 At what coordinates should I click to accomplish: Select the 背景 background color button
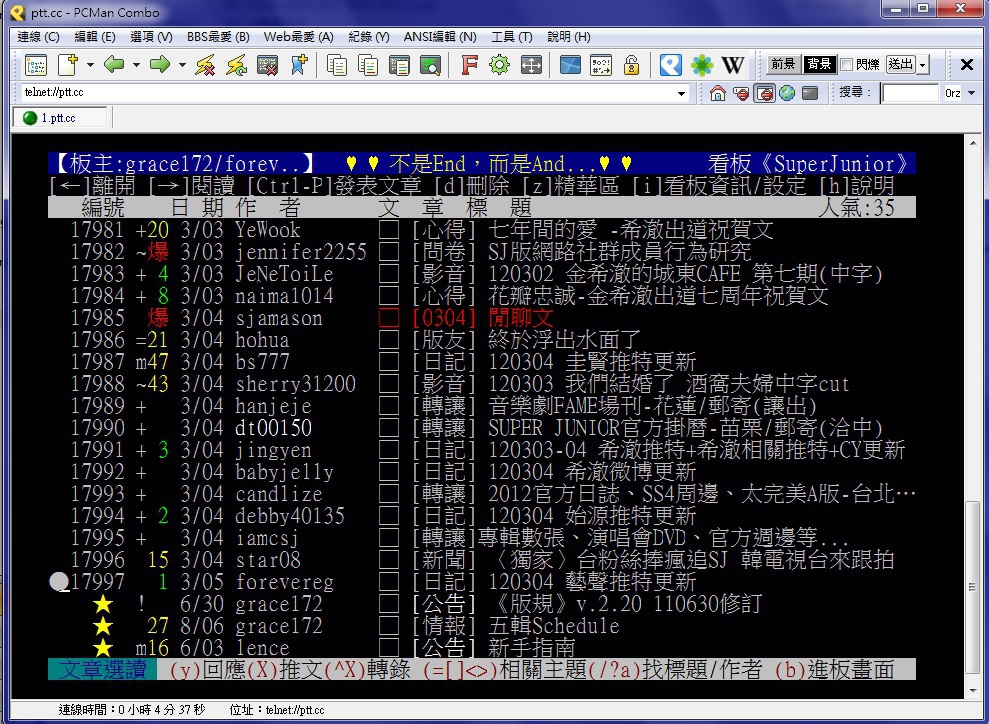pos(819,65)
